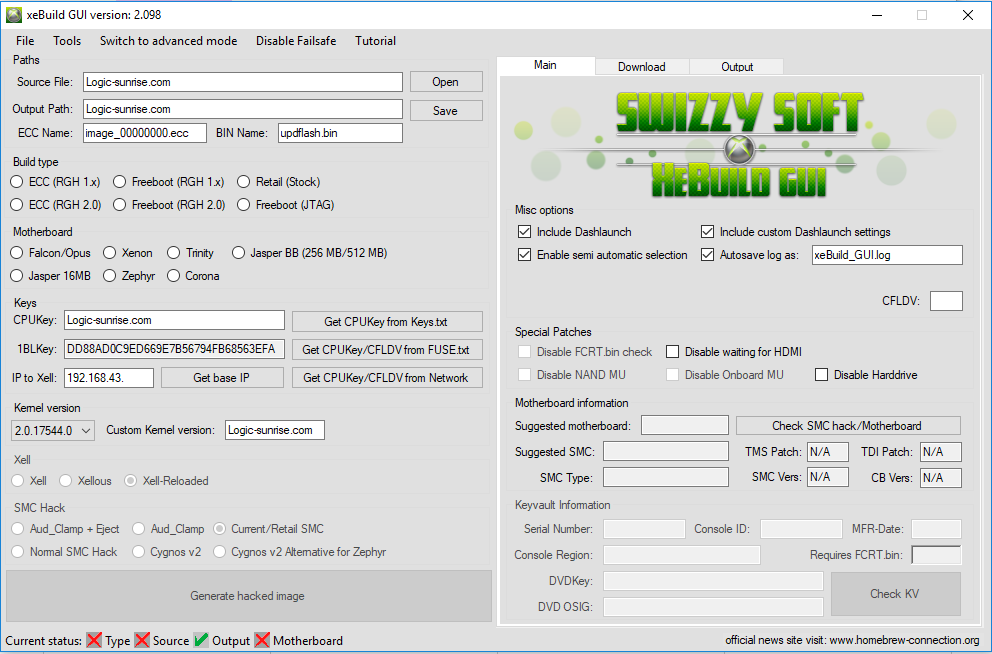
Task: Click the red X Type status icon
Action: (x=94, y=640)
